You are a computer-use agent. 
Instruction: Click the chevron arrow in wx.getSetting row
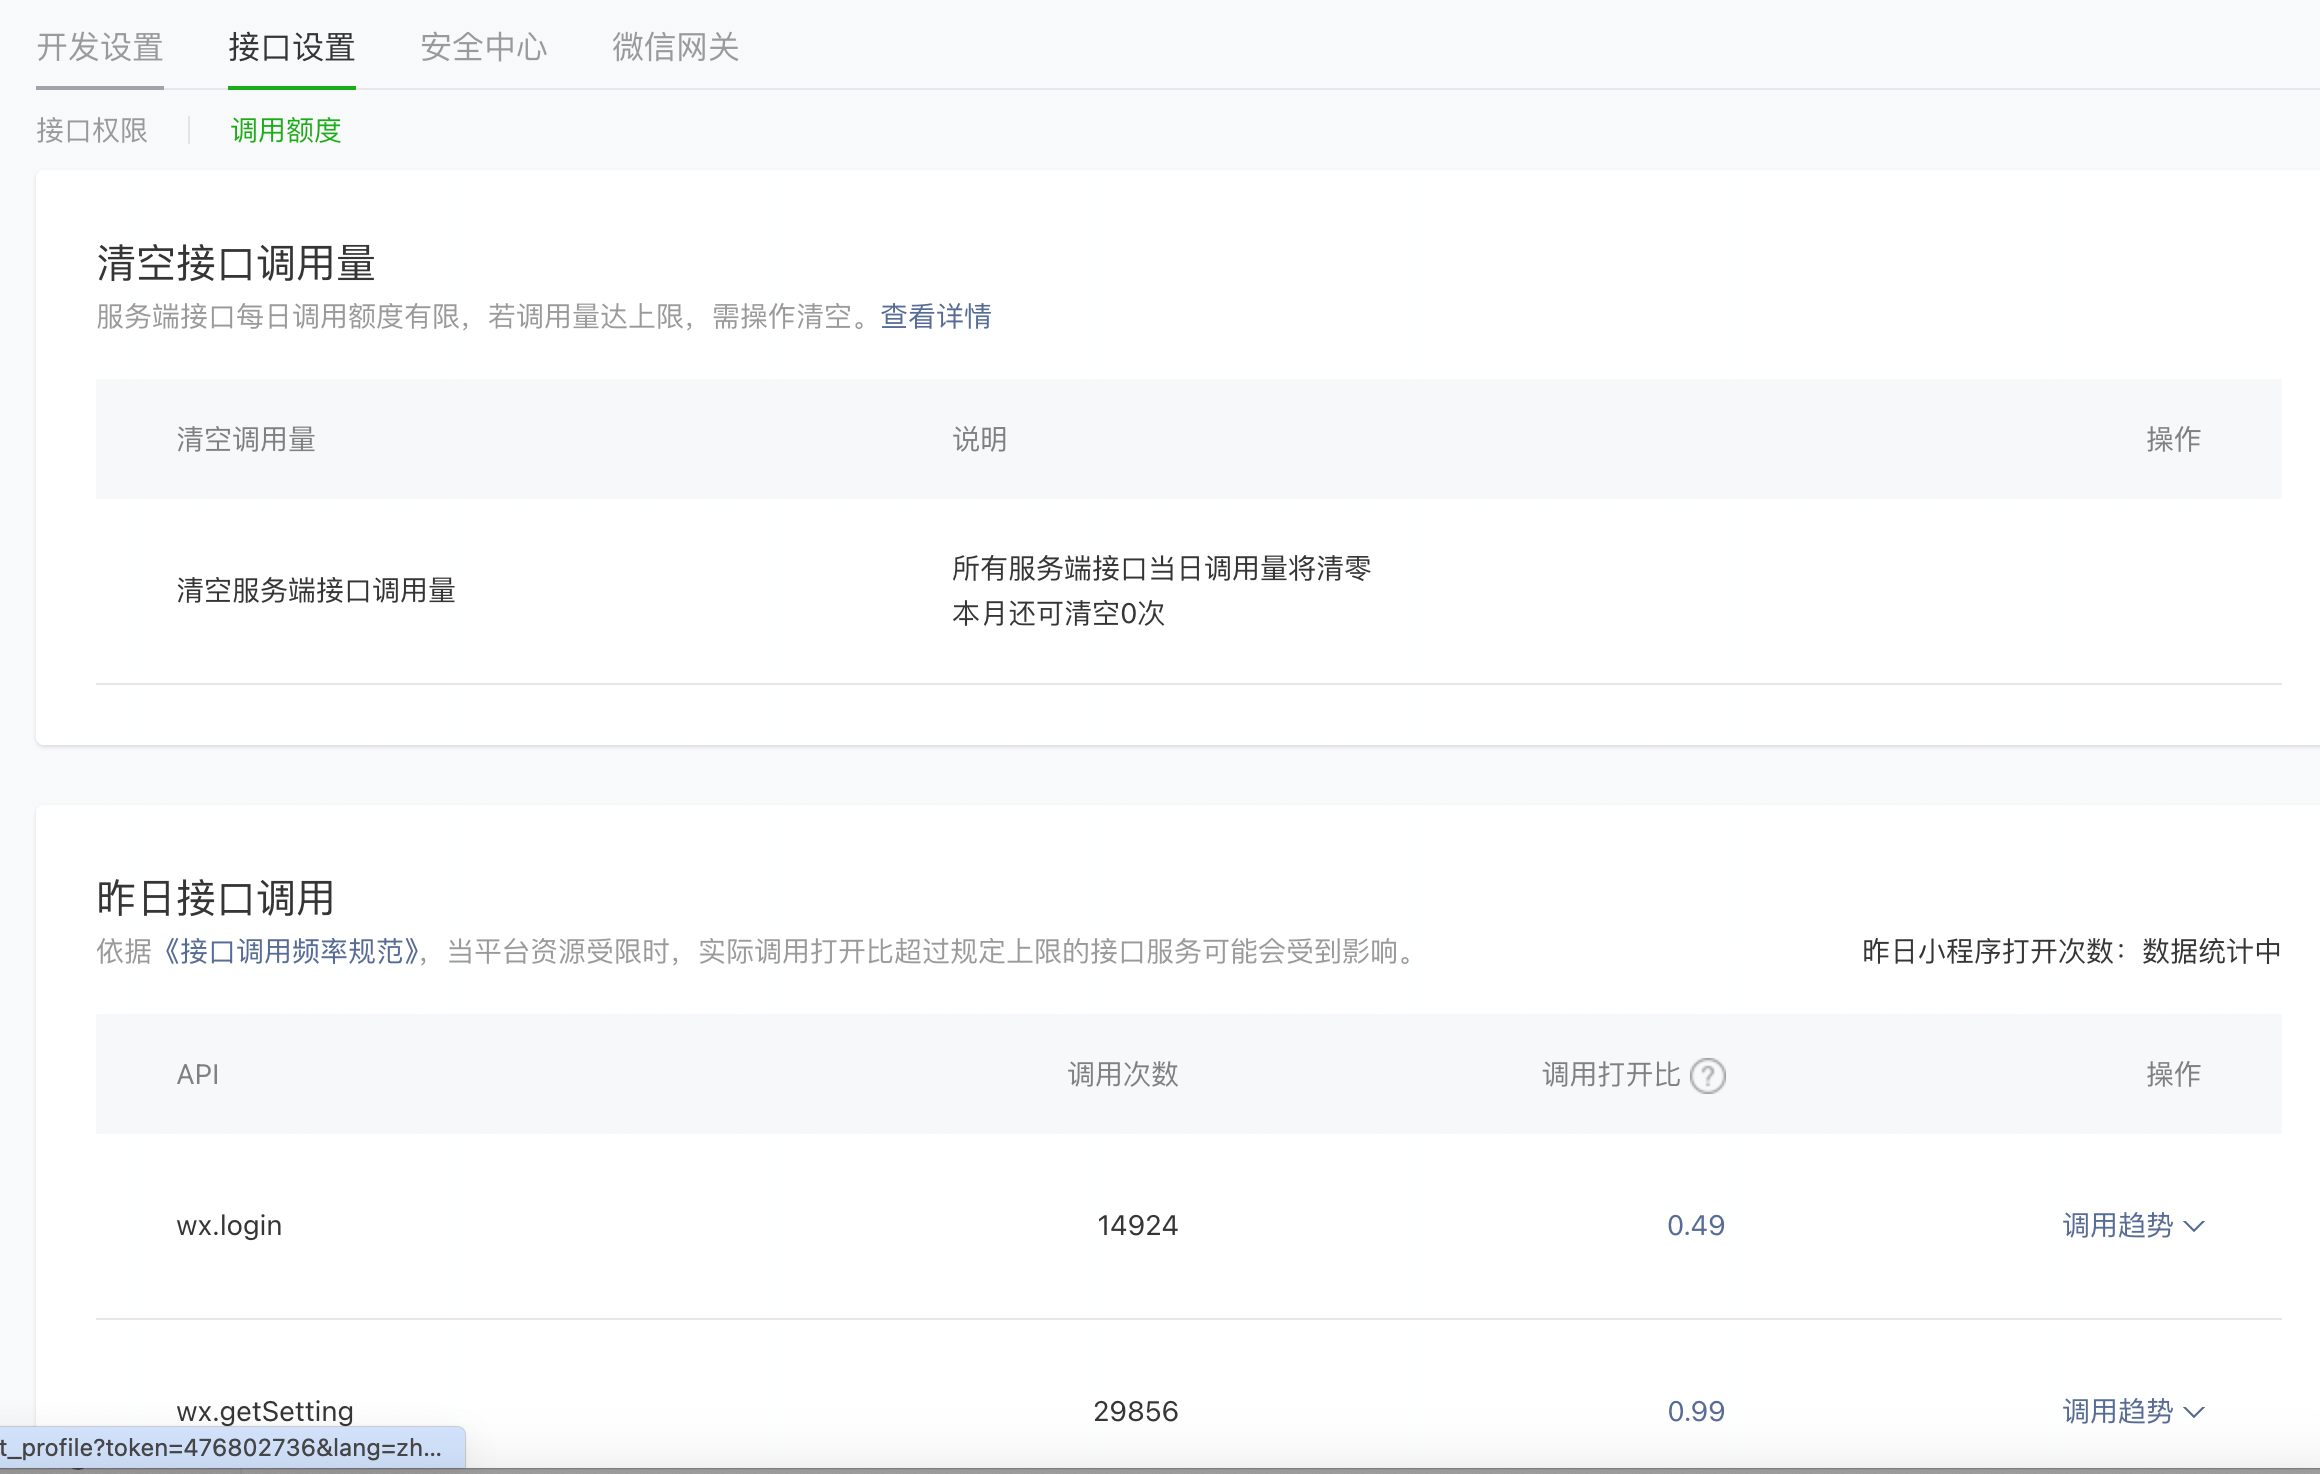pos(2194,1413)
